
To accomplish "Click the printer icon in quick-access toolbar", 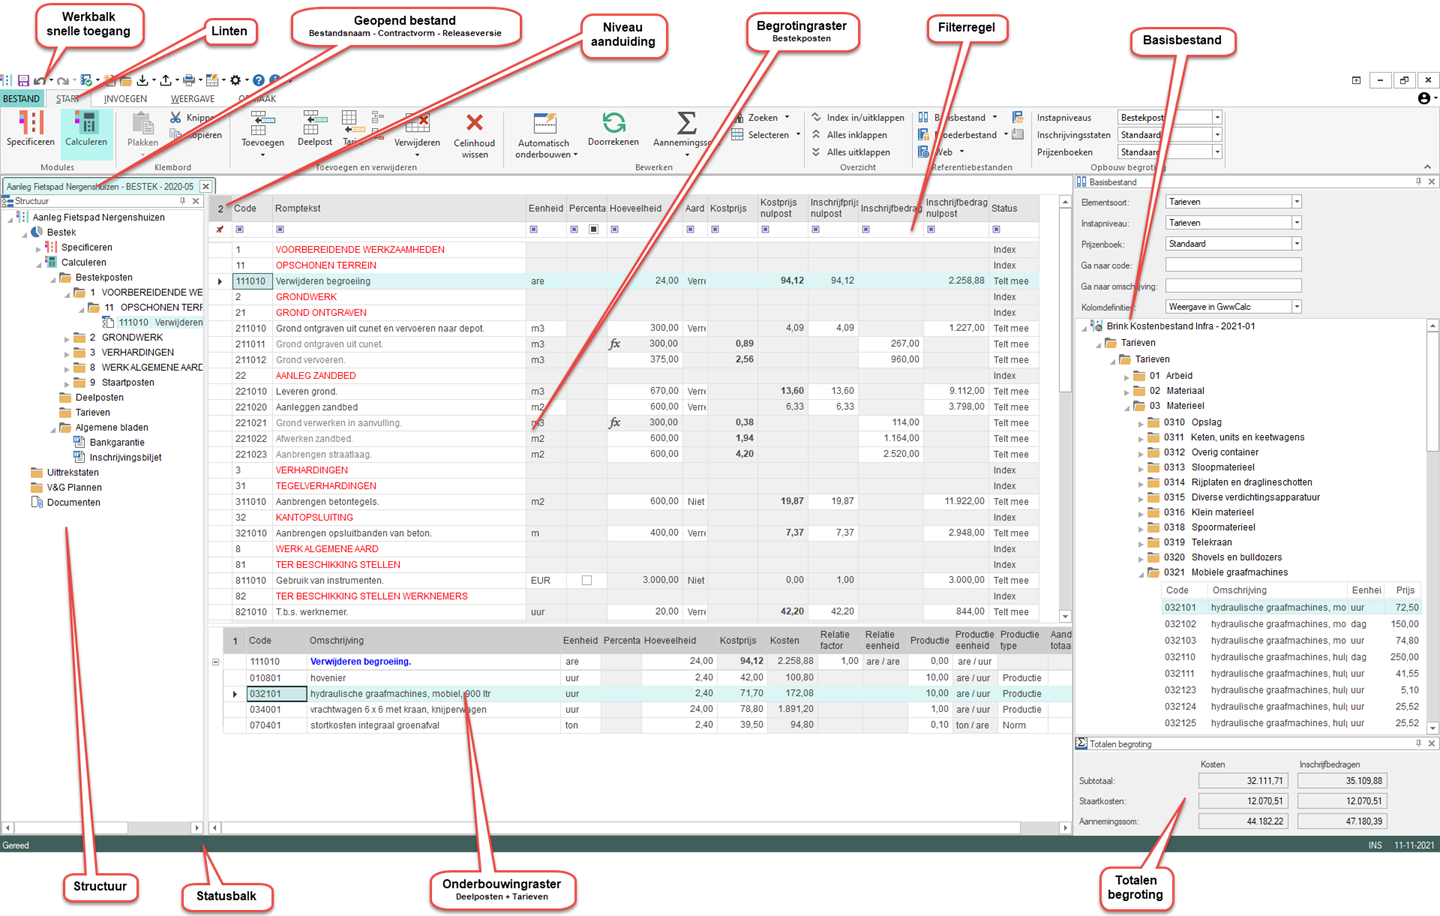I will [188, 80].
